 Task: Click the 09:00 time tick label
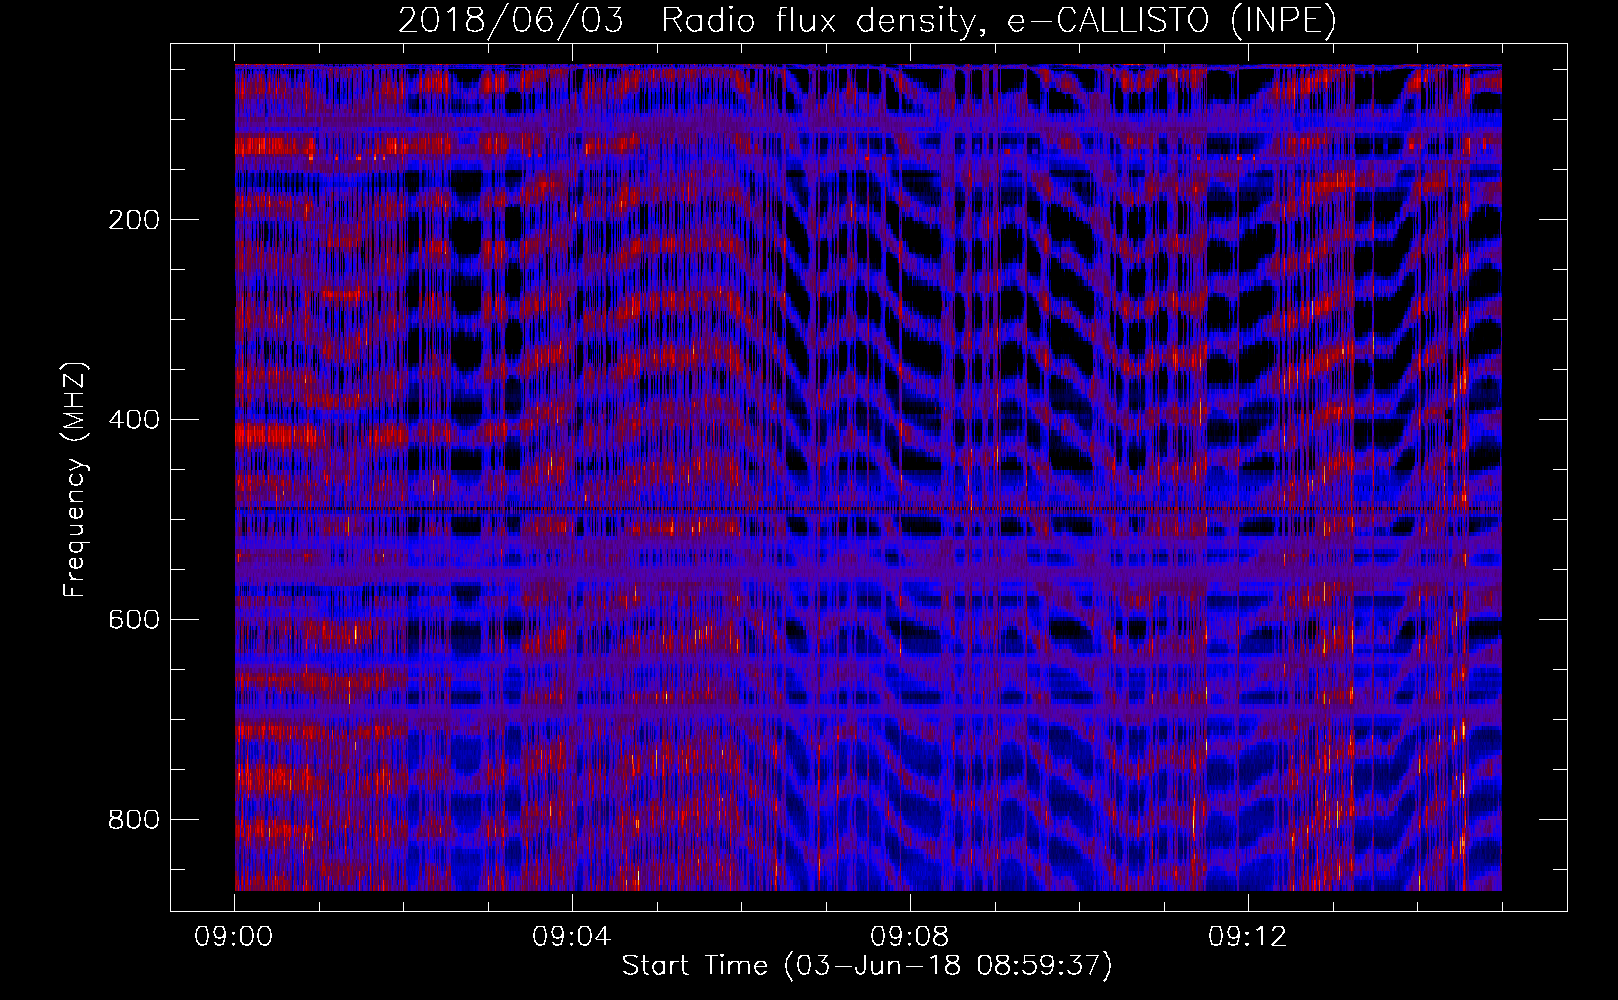point(234,937)
